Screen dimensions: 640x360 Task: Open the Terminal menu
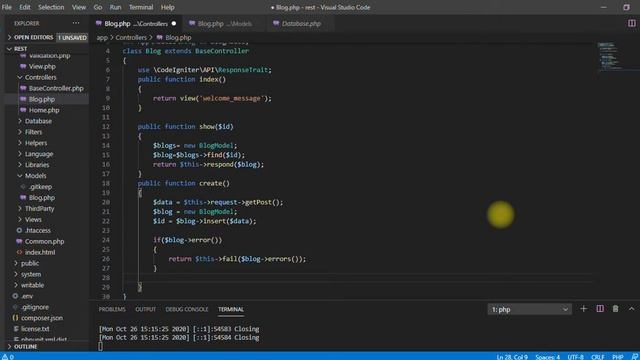click(141, 7)
